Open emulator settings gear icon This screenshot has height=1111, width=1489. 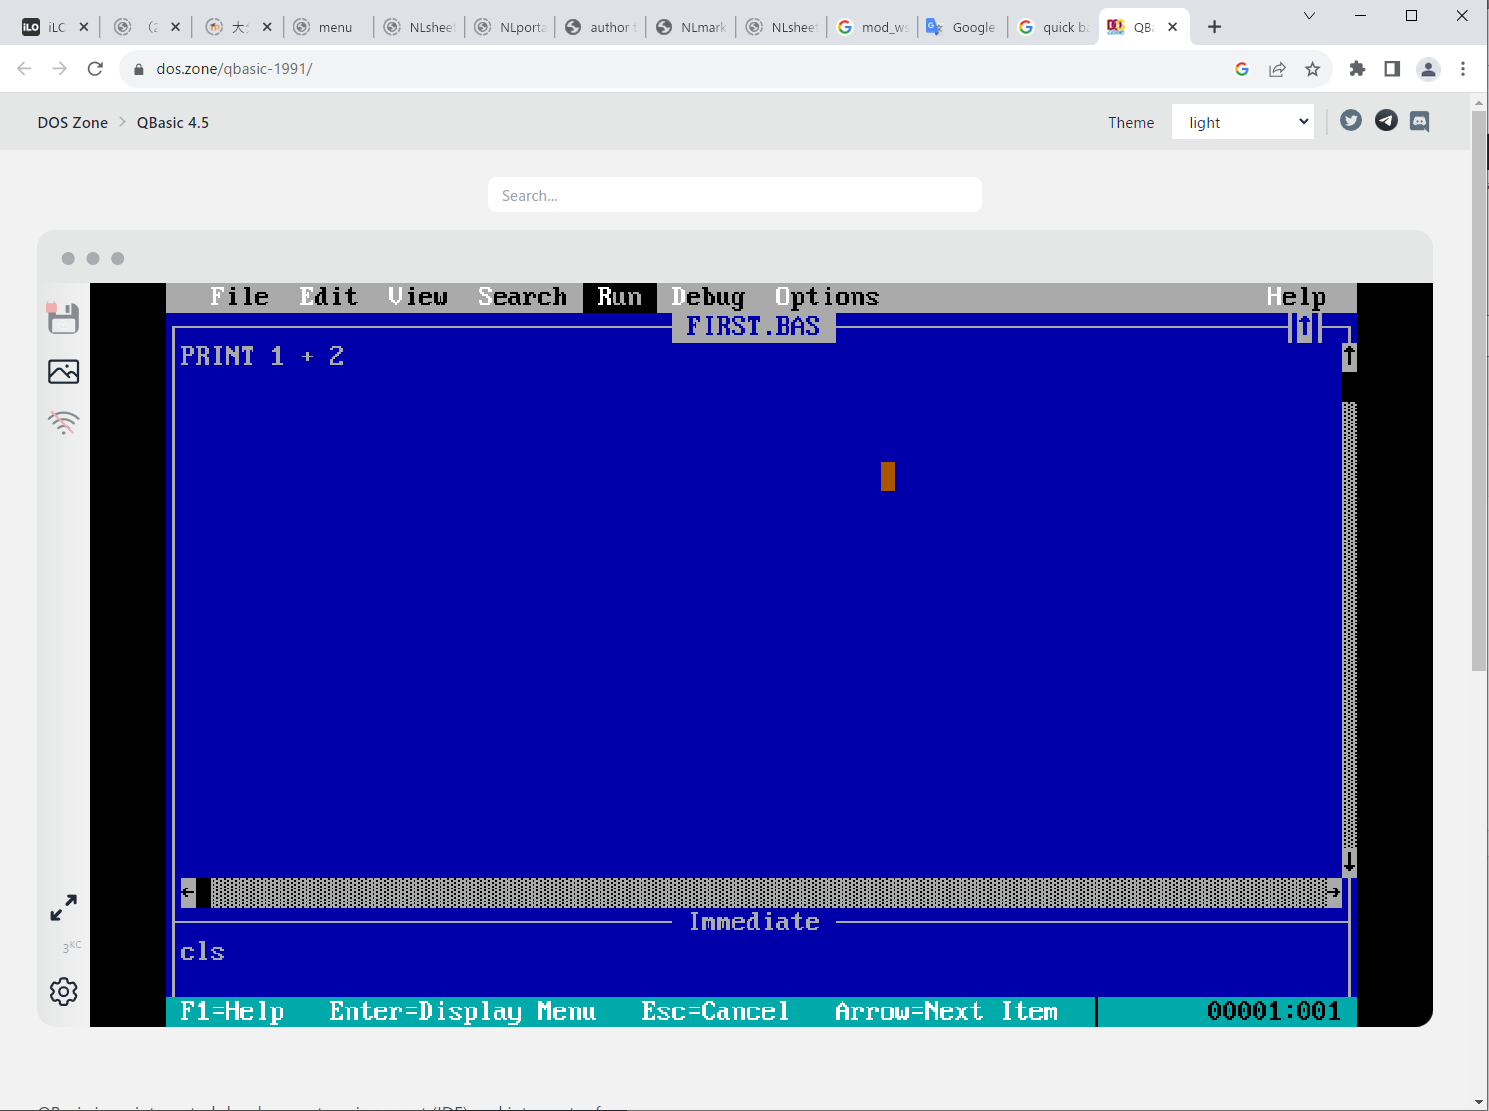[63, 992]
